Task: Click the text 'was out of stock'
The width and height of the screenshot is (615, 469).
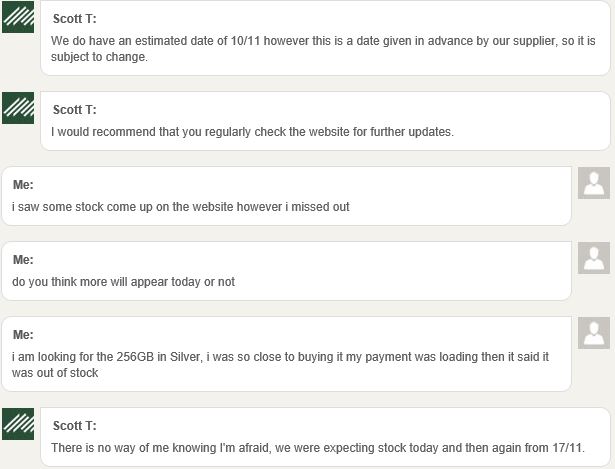Action: coord(55,373)
